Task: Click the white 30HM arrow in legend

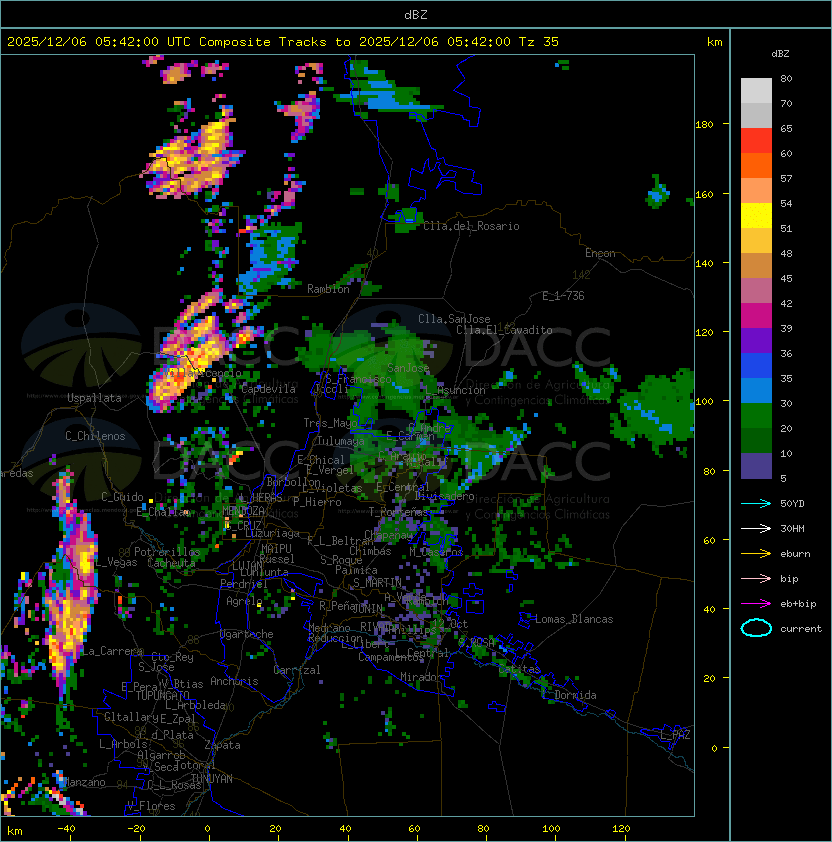Action: coord(756,528)
